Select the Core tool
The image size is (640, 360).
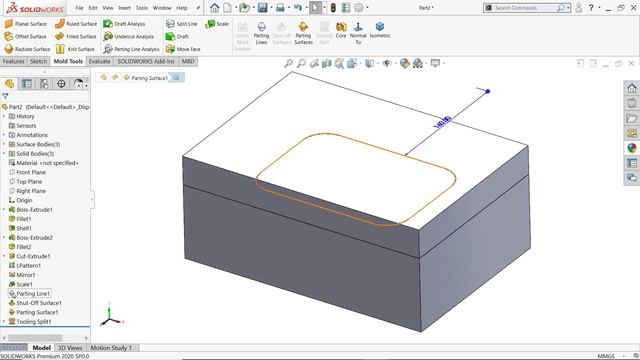(x=341, y=31)
